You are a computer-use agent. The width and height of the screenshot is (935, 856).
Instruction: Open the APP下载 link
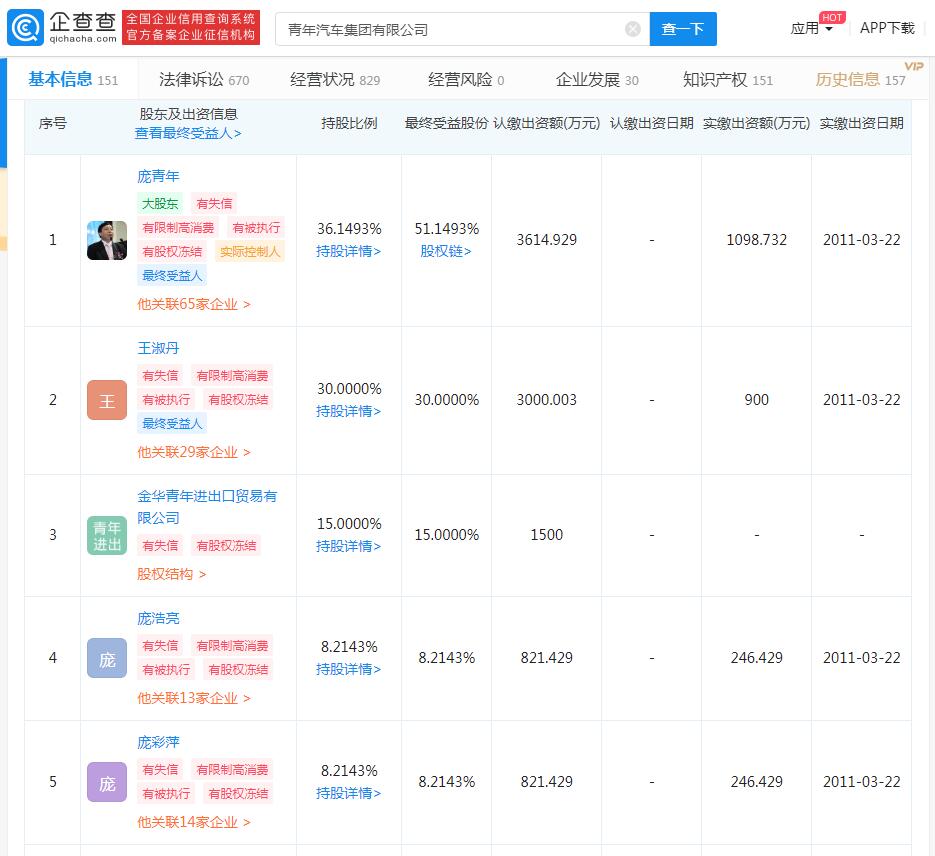click(887, 28)
